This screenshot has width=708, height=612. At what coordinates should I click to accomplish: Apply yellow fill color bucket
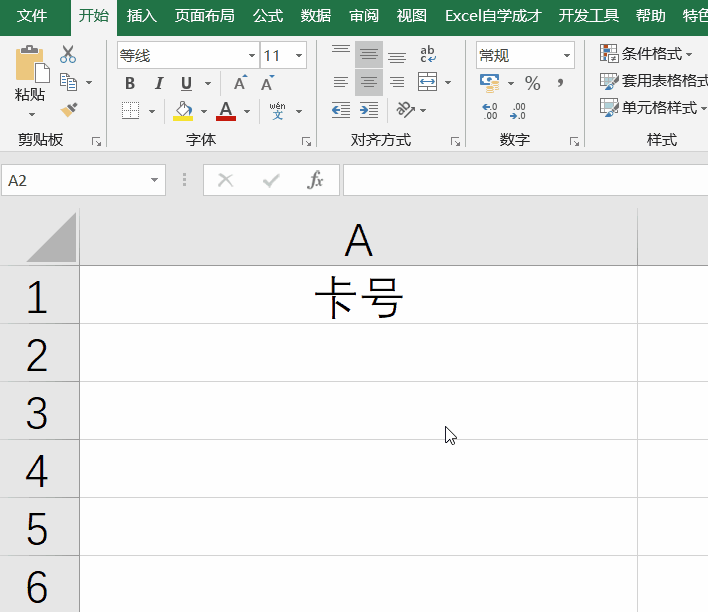(183, 111)
